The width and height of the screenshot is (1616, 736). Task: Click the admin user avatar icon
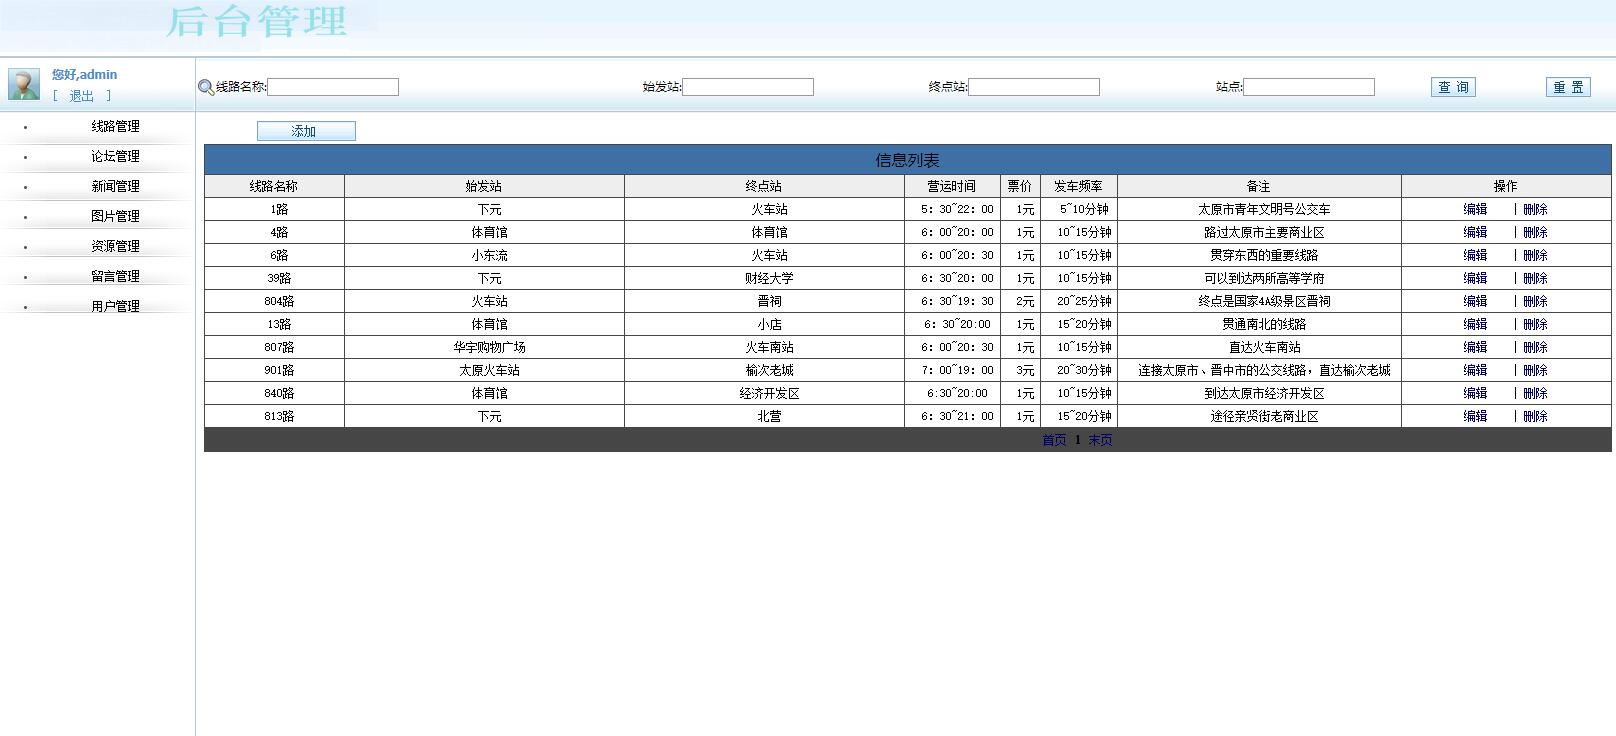24,84
